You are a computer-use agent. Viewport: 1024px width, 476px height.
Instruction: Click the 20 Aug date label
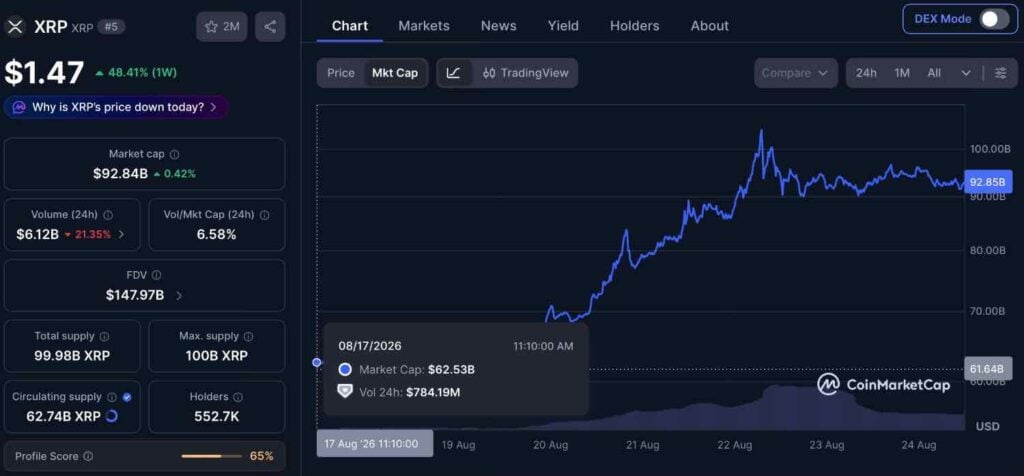(x=550, y=445)
